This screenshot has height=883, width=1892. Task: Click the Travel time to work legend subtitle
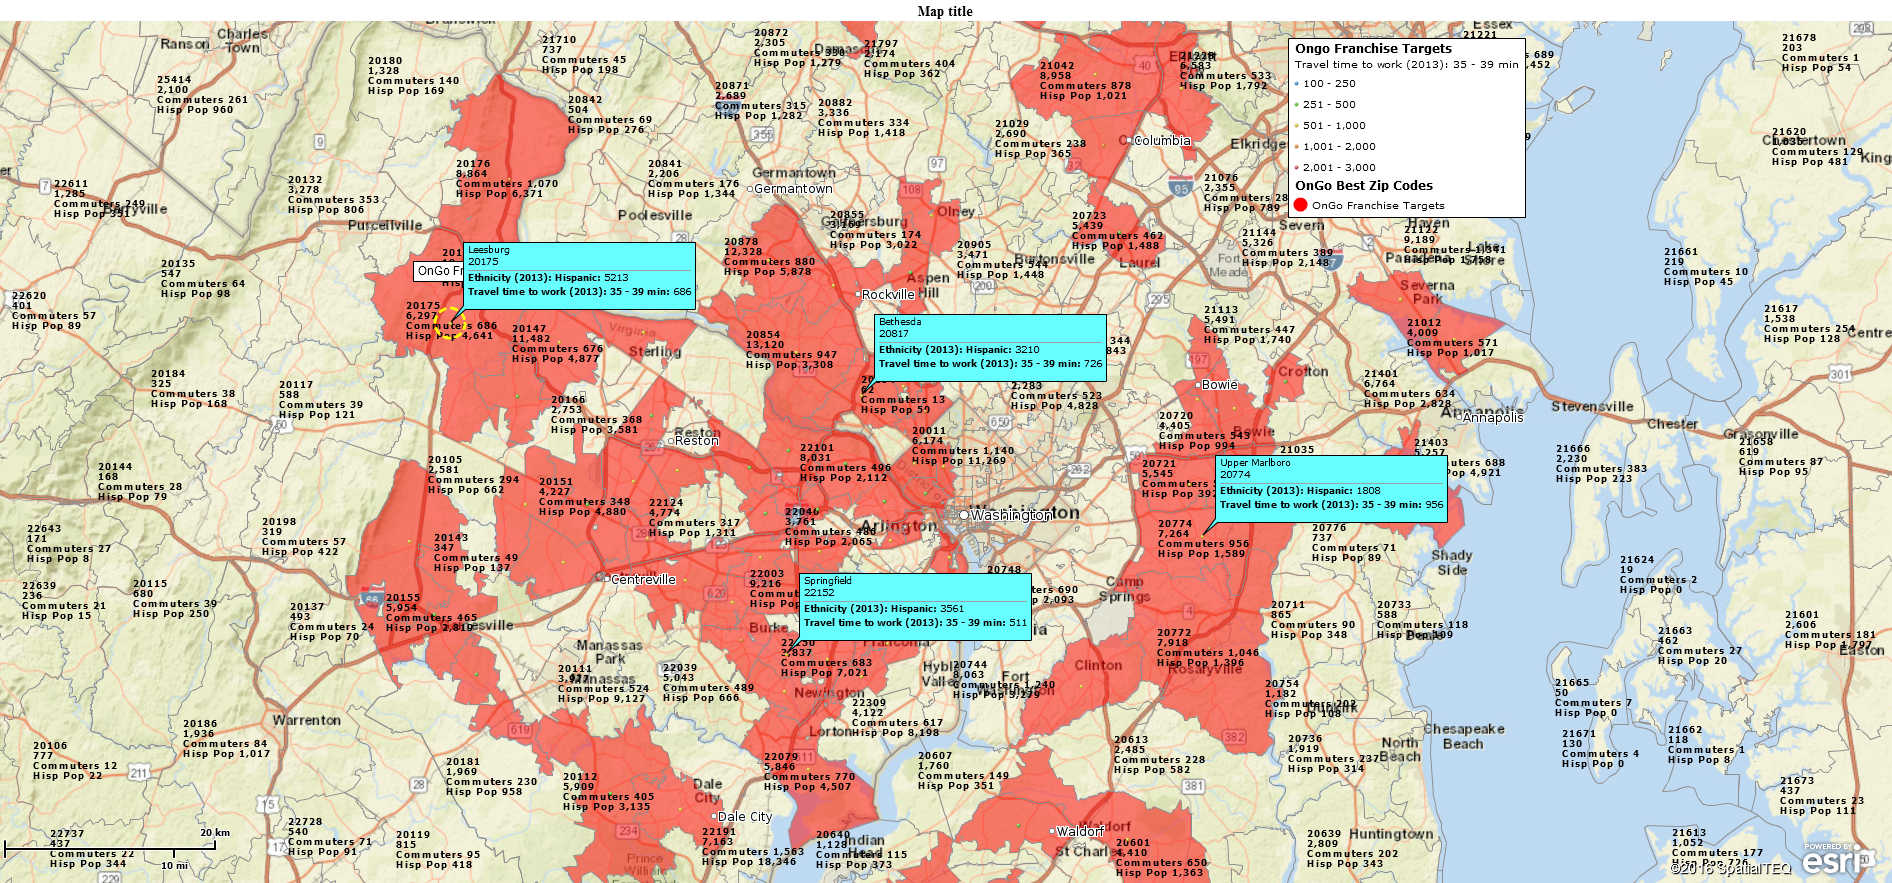click(x=1406, y=65)
